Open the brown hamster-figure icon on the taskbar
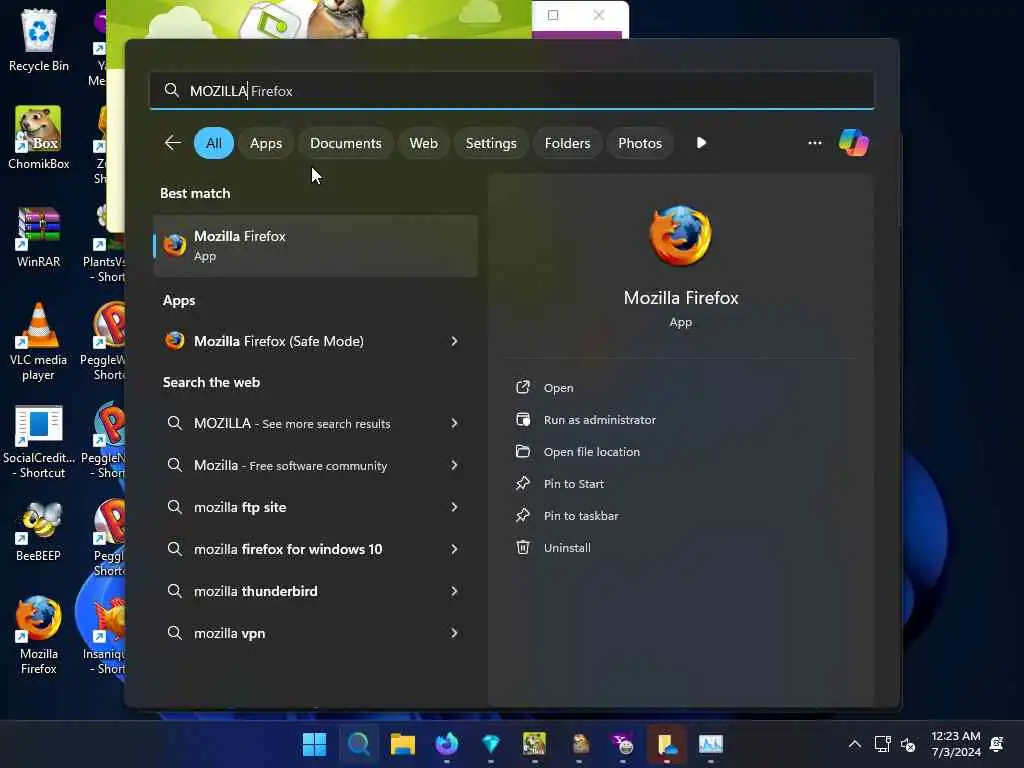The height and width of the screenshot is (768, 1024). pos(579,744)
